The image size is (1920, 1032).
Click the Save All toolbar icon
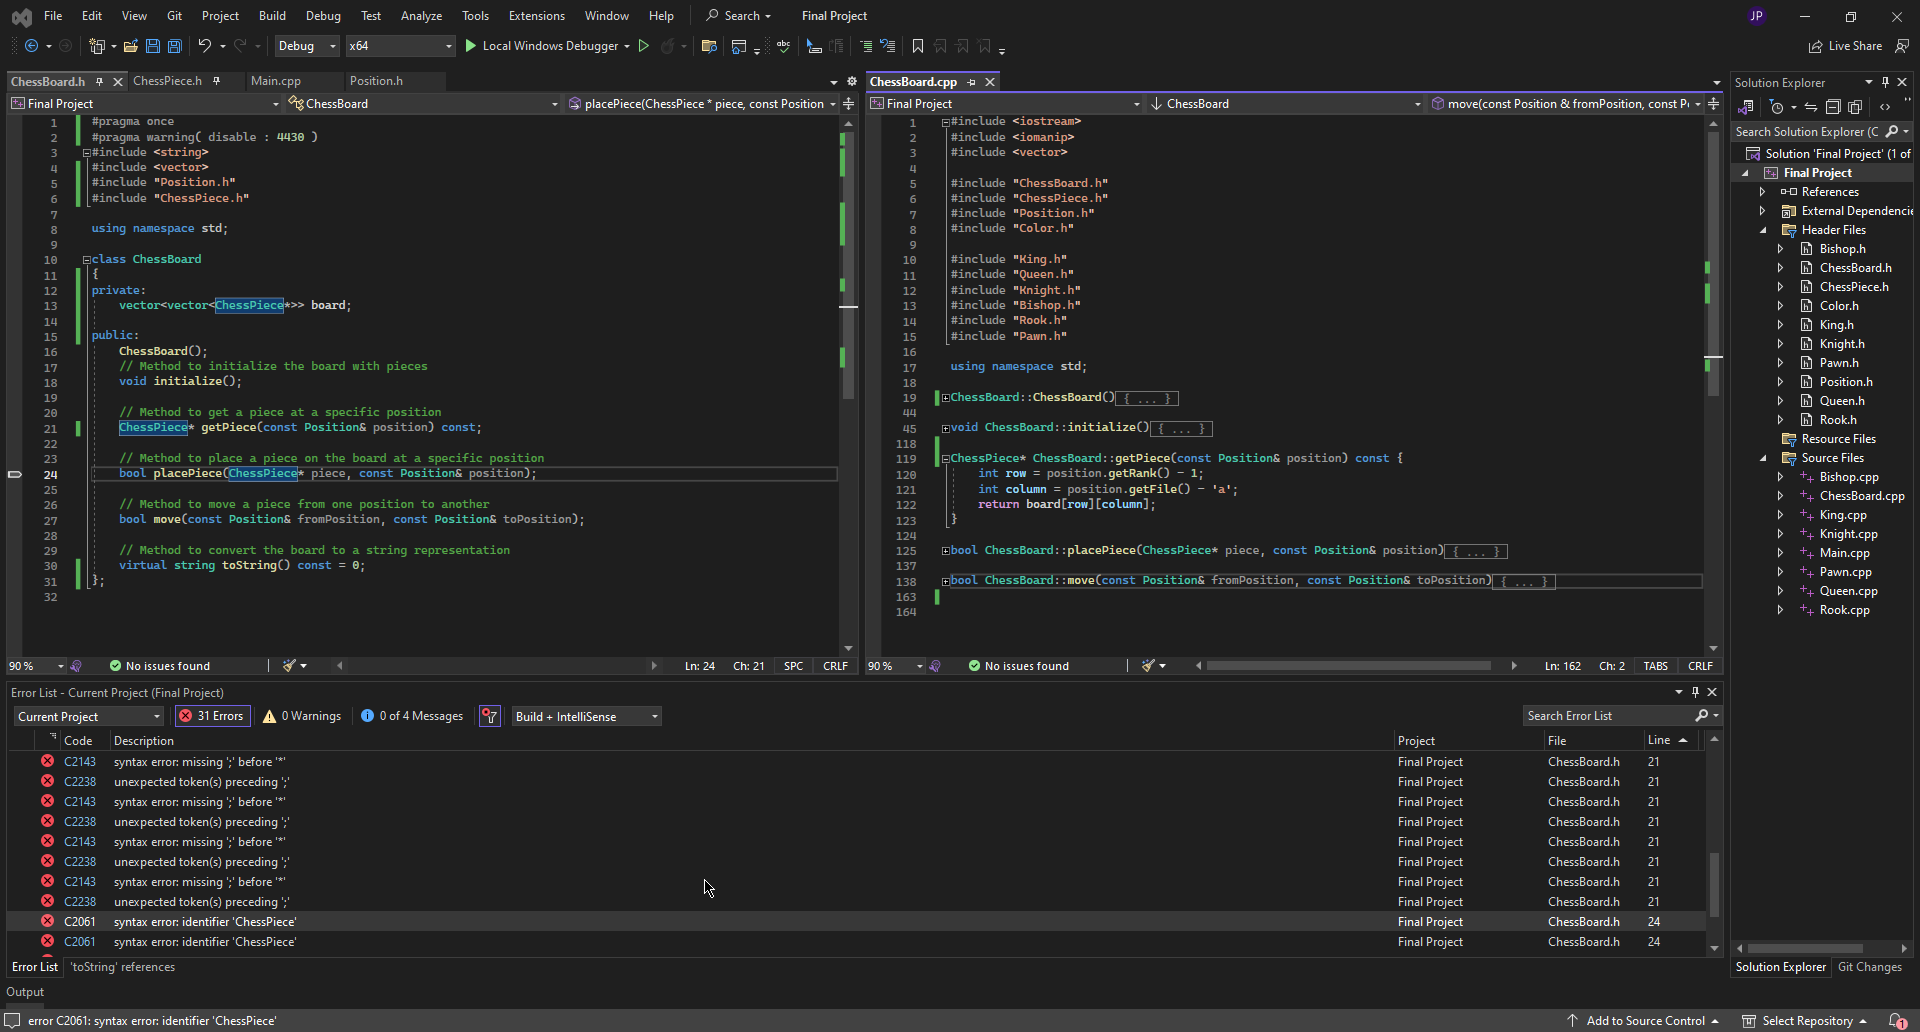click(174, 46)
